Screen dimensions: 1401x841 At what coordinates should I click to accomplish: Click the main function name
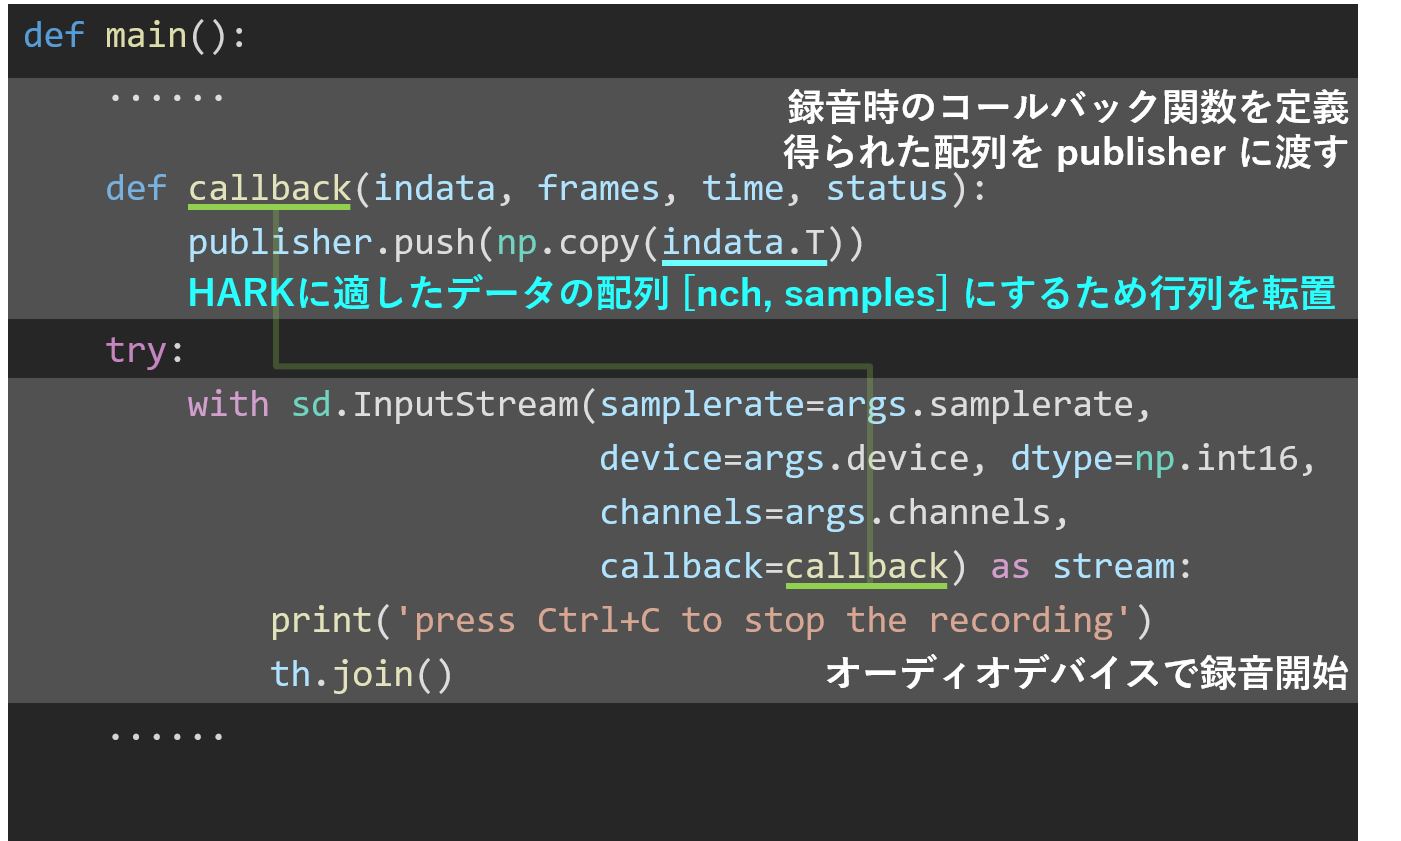(x=146, y=36)
